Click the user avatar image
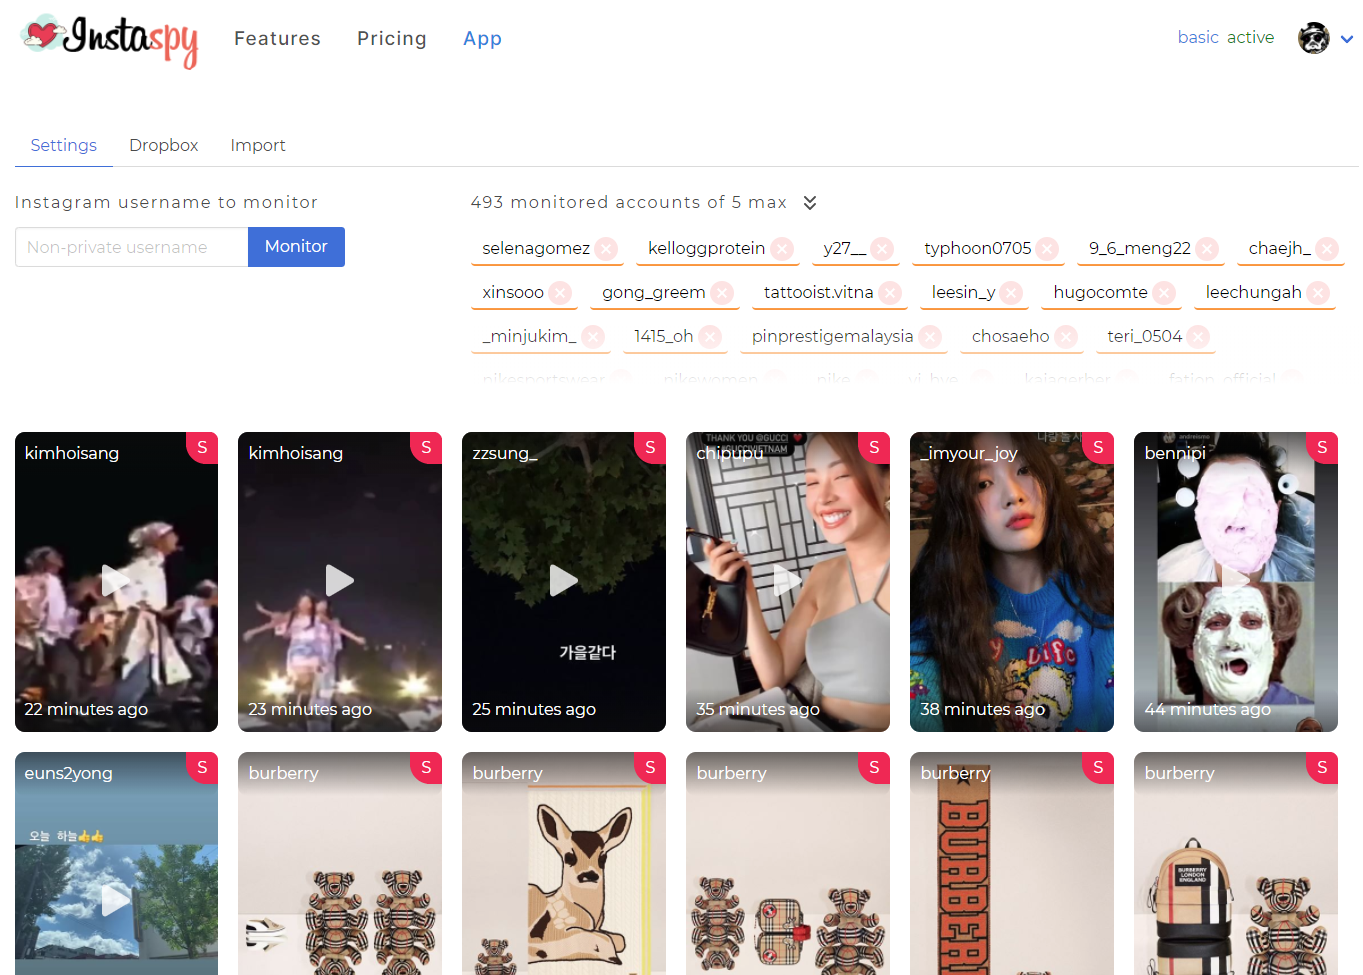1363x975 pixels. (x=1313, y=38)
